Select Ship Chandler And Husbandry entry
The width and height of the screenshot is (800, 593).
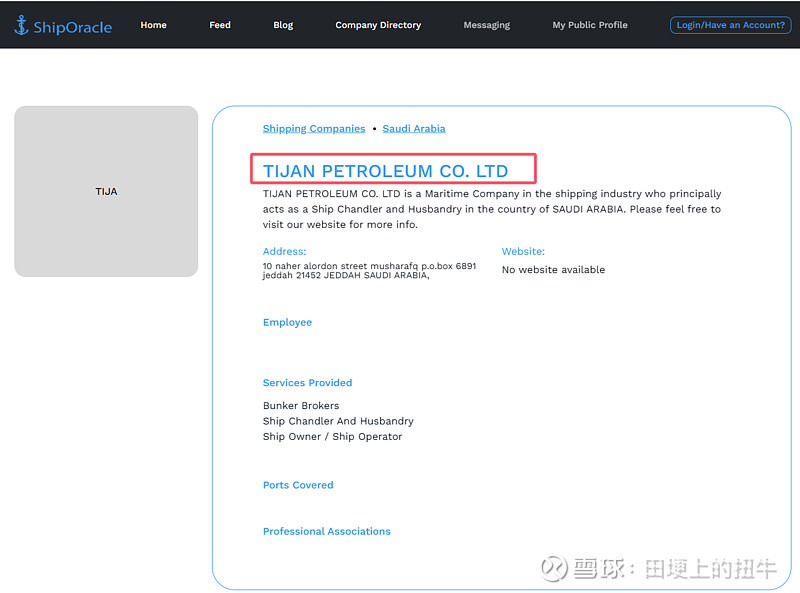coord(338,421)
